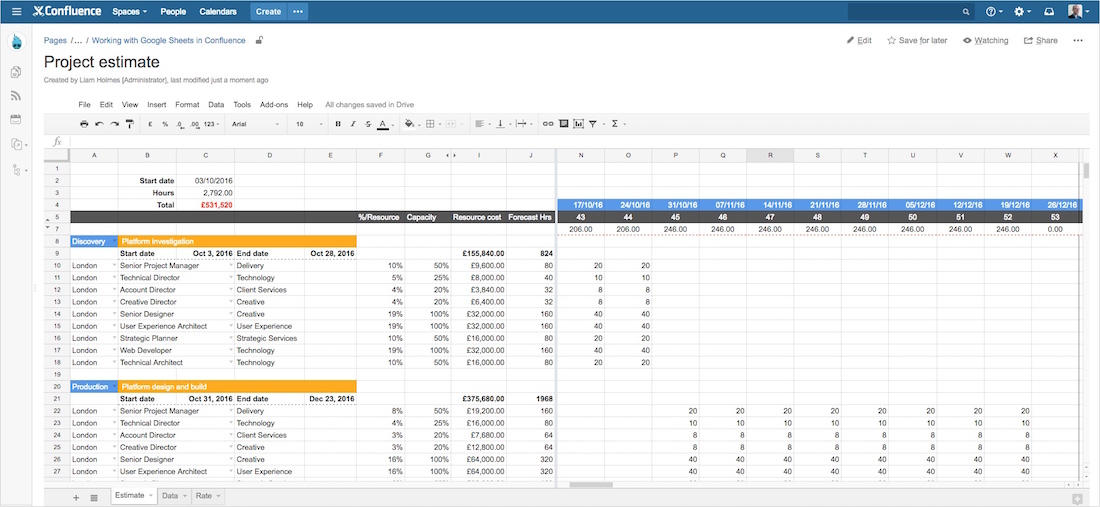This screenshot has width=1100, height=507.
Task: Click the undo arrow in the toolbar
Action: coord(99,124)
